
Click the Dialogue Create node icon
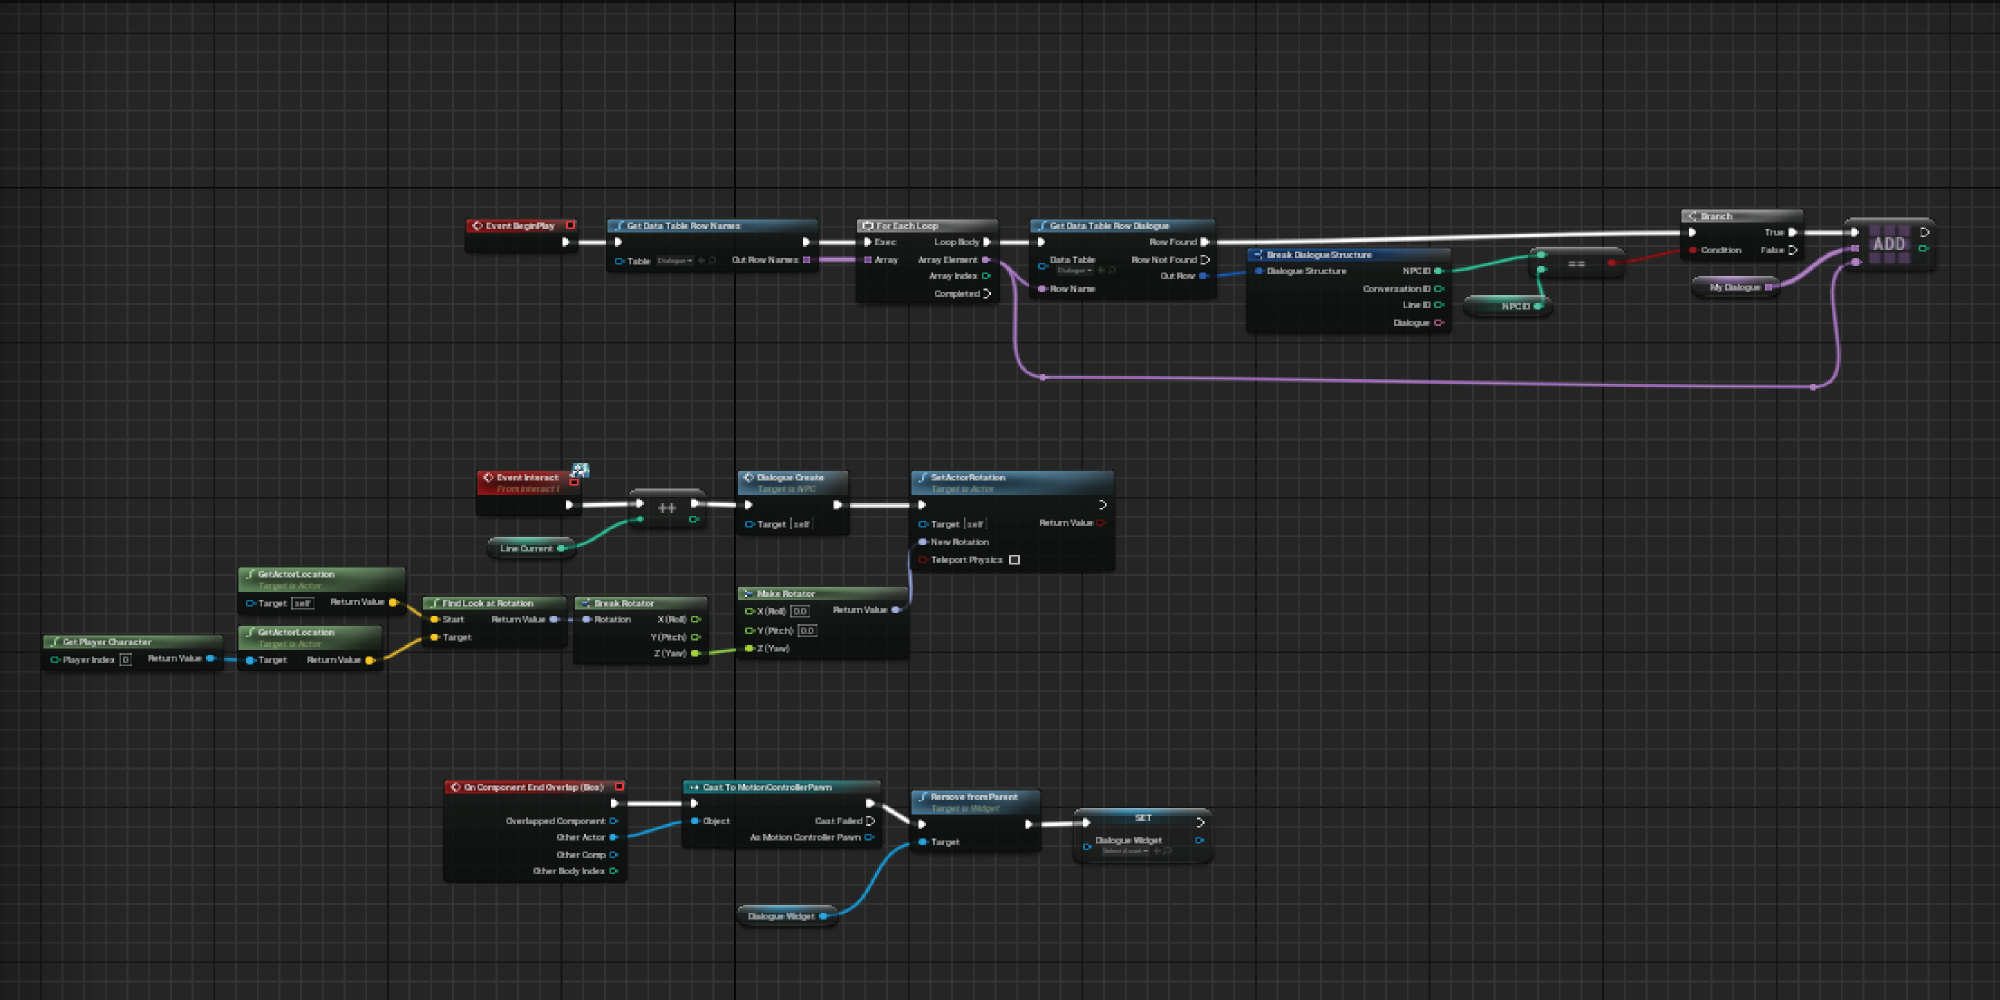point(748,478)
